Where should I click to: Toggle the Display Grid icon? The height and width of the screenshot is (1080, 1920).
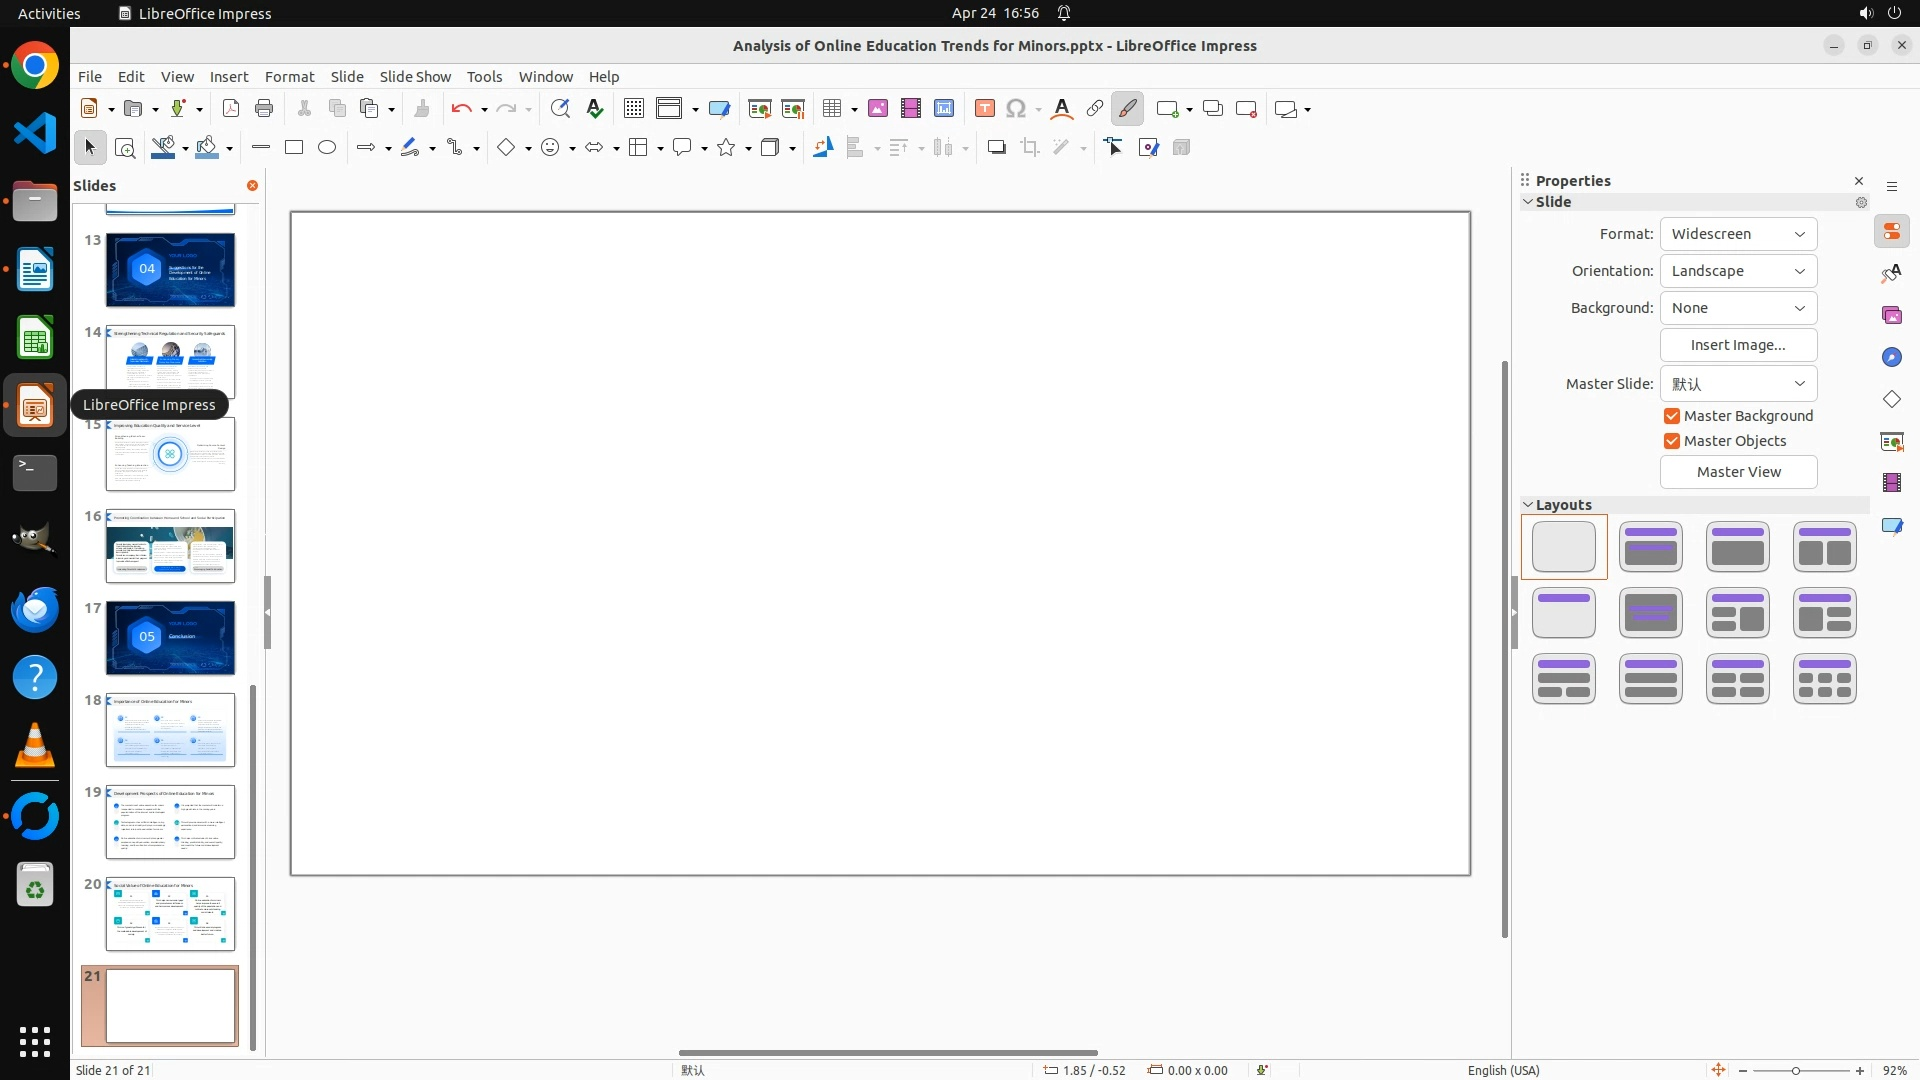[634, 109]
